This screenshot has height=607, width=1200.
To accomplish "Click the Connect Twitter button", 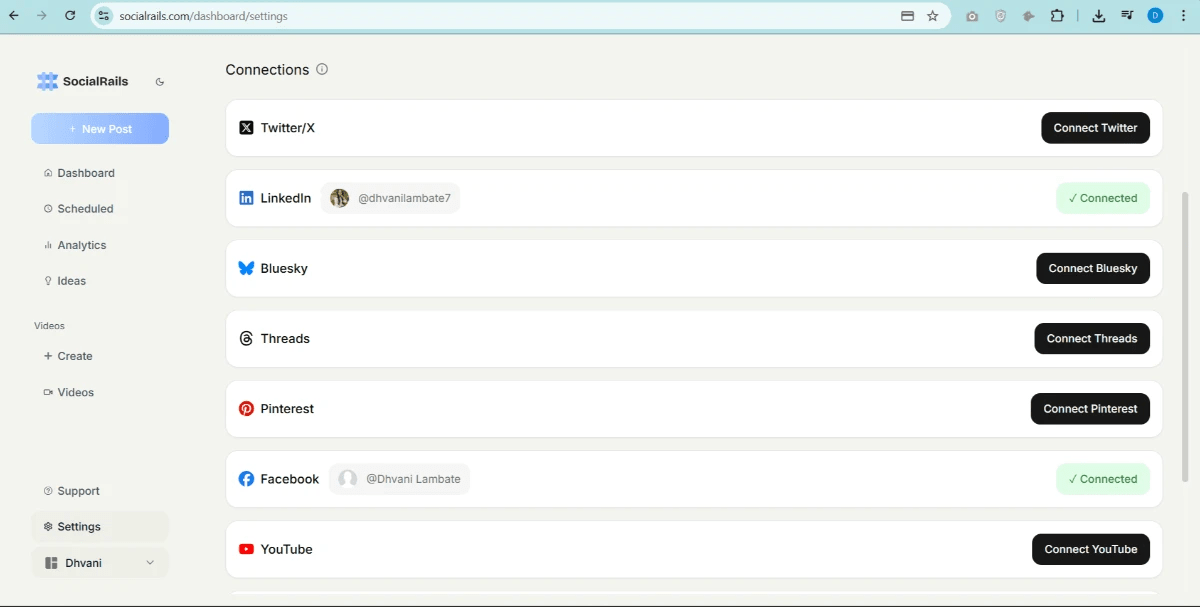I will [x=1095, y=127].
